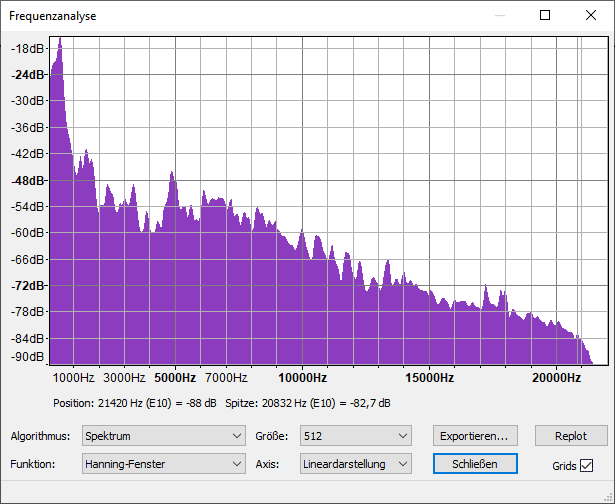615x504 pixels.
Task: Click the Position 21420 Hz readout
Action: pyautogui.click(x=135, y=403)
